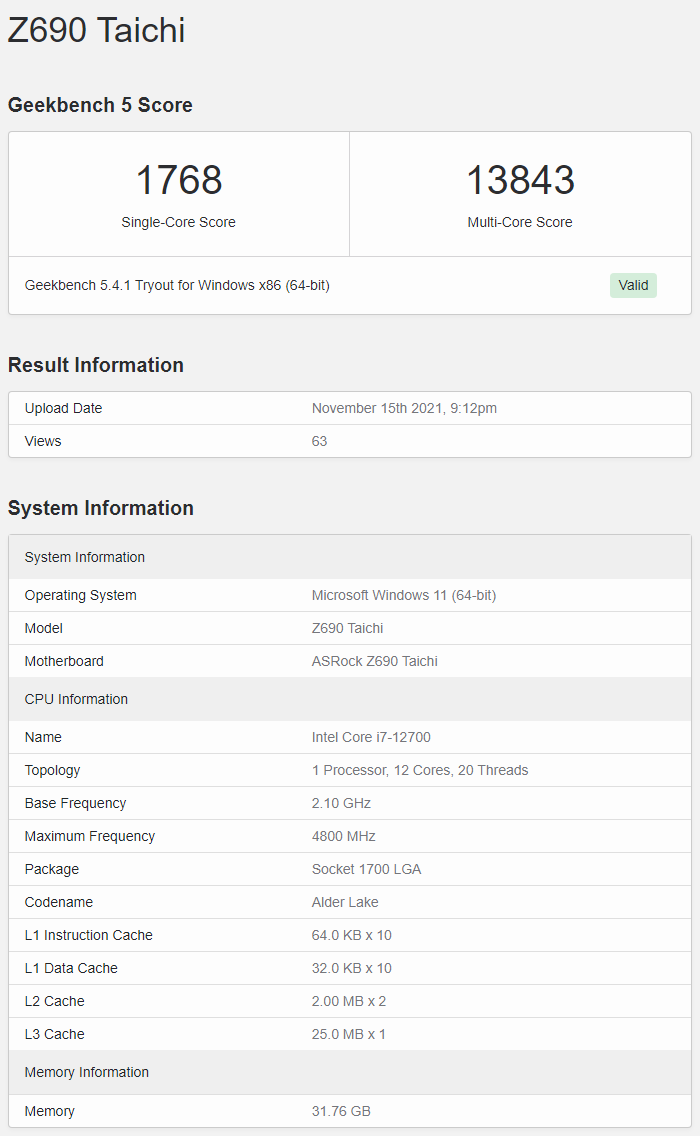
Task: Click the Geekbench 5.4.1 Tryout version text
Action: coord(177,285)
